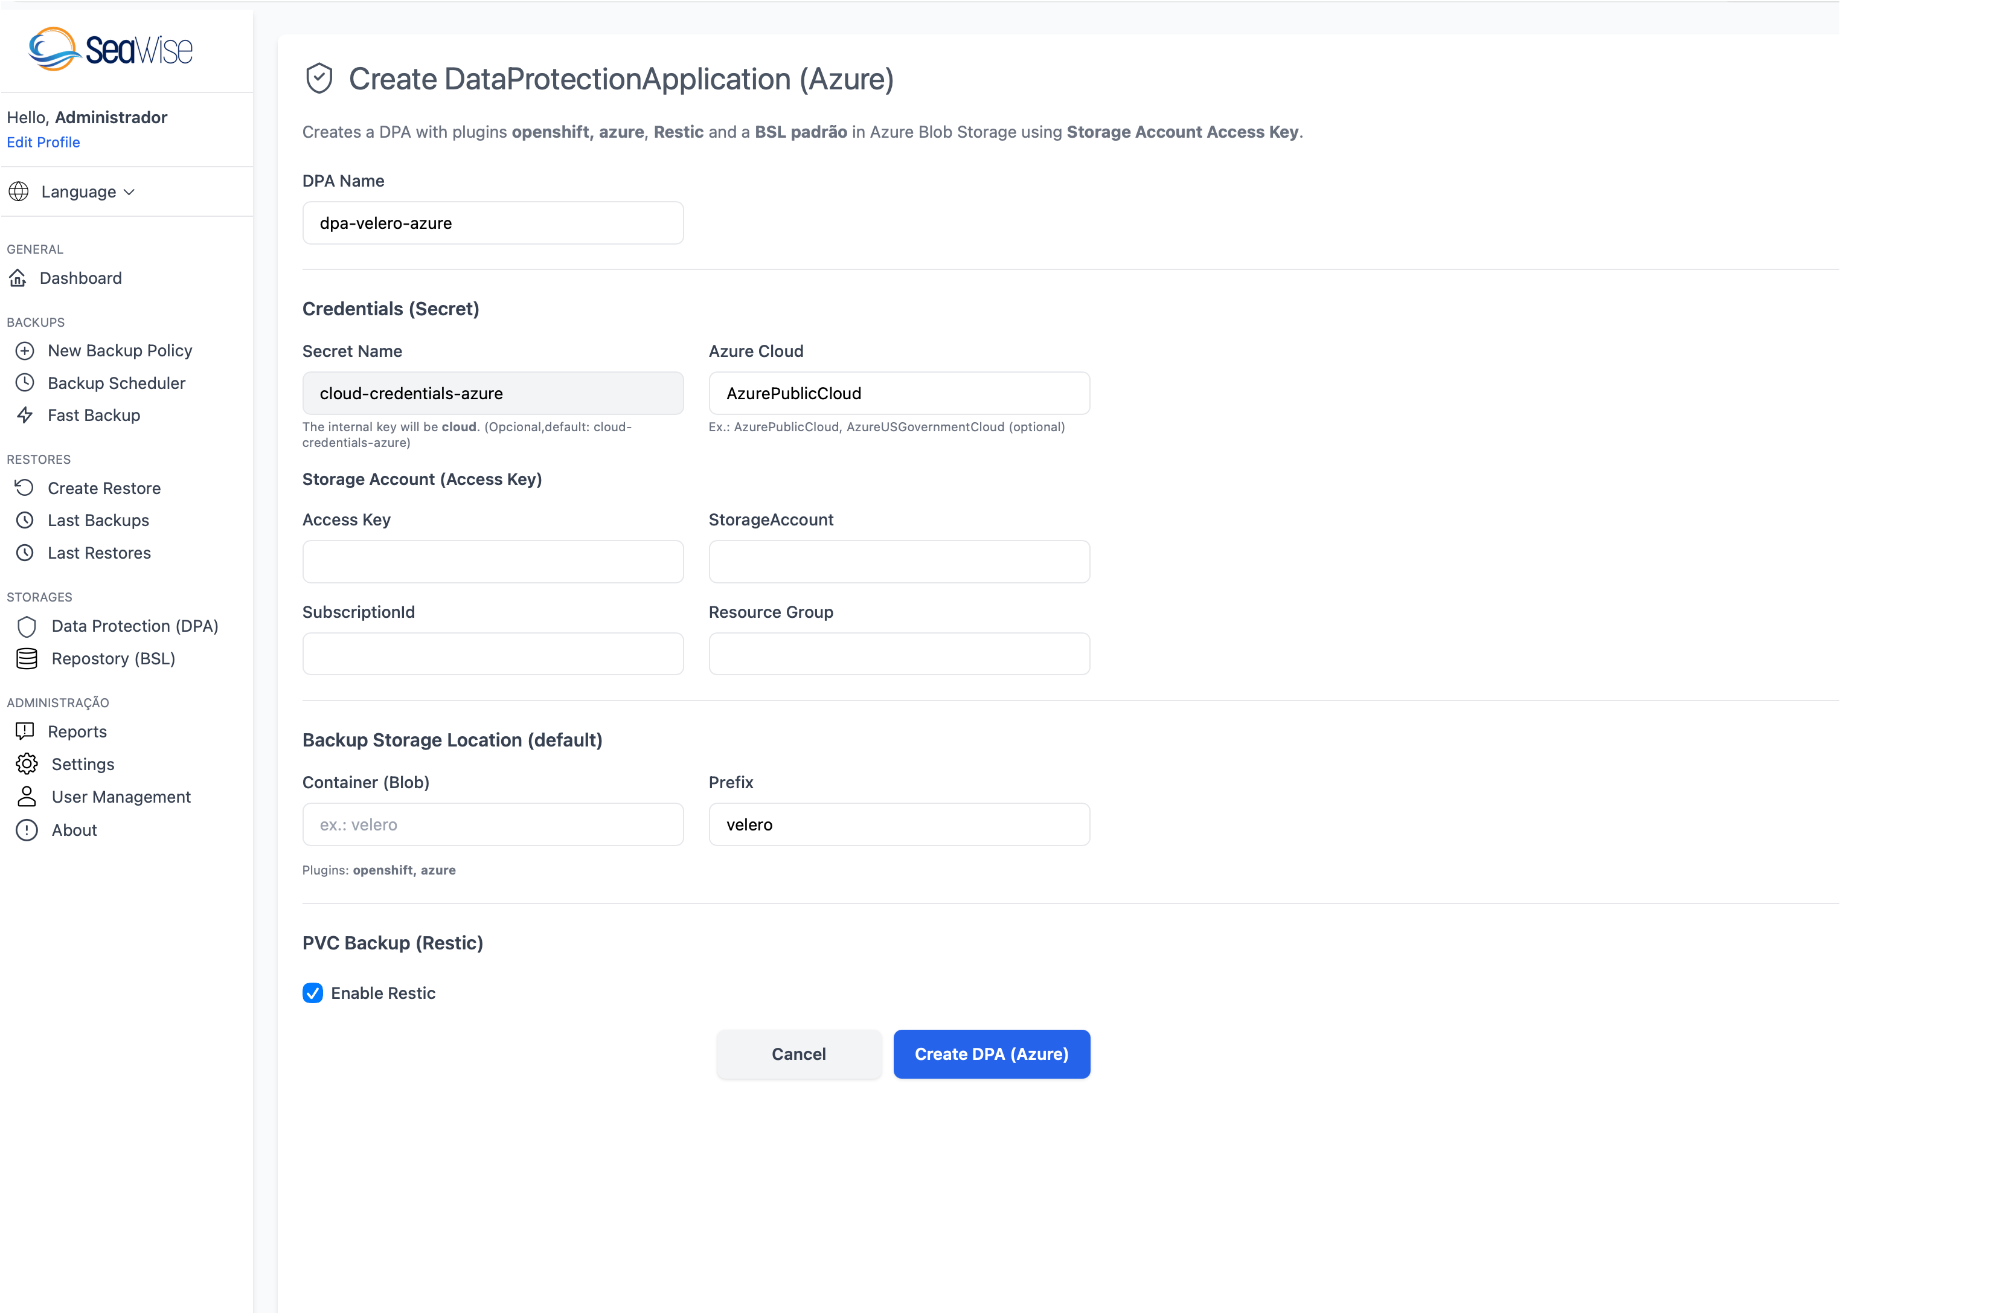Go to the About page
Image resolution: width=2000 pixels, height=1313 pixels.
[74, 830]
